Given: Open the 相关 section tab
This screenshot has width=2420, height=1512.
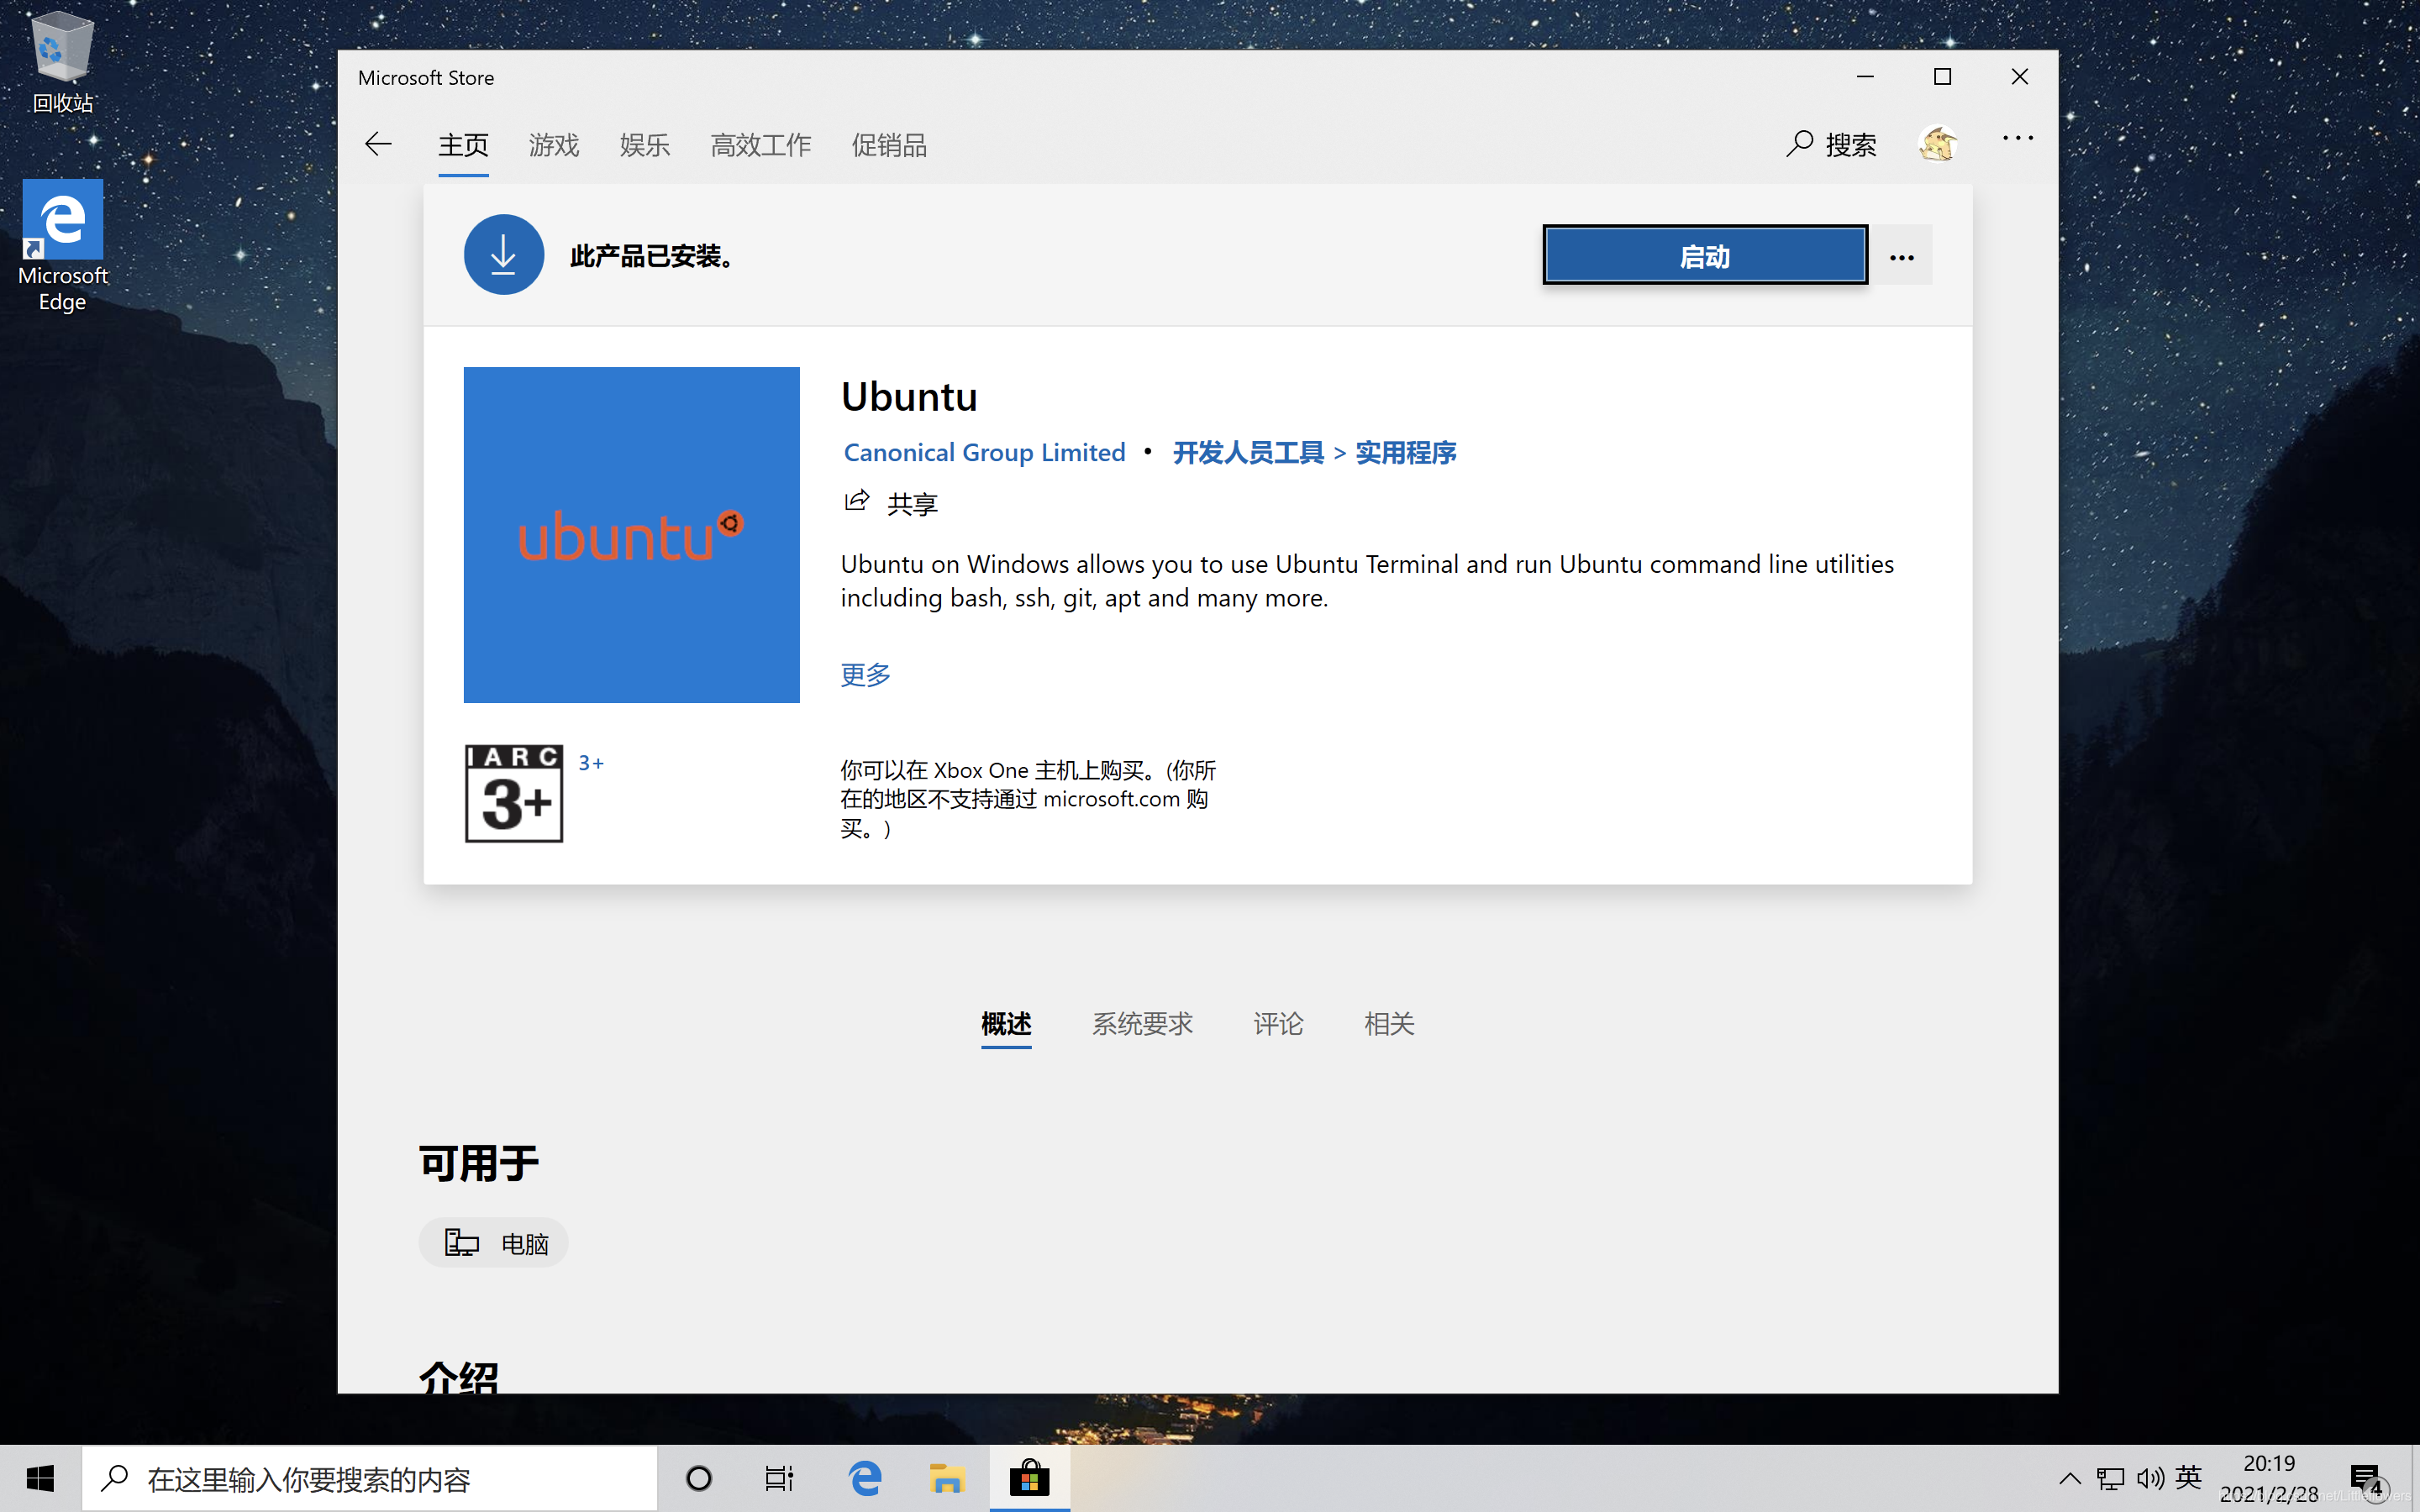Looking at the screenshot, I should [1389, 1024].
